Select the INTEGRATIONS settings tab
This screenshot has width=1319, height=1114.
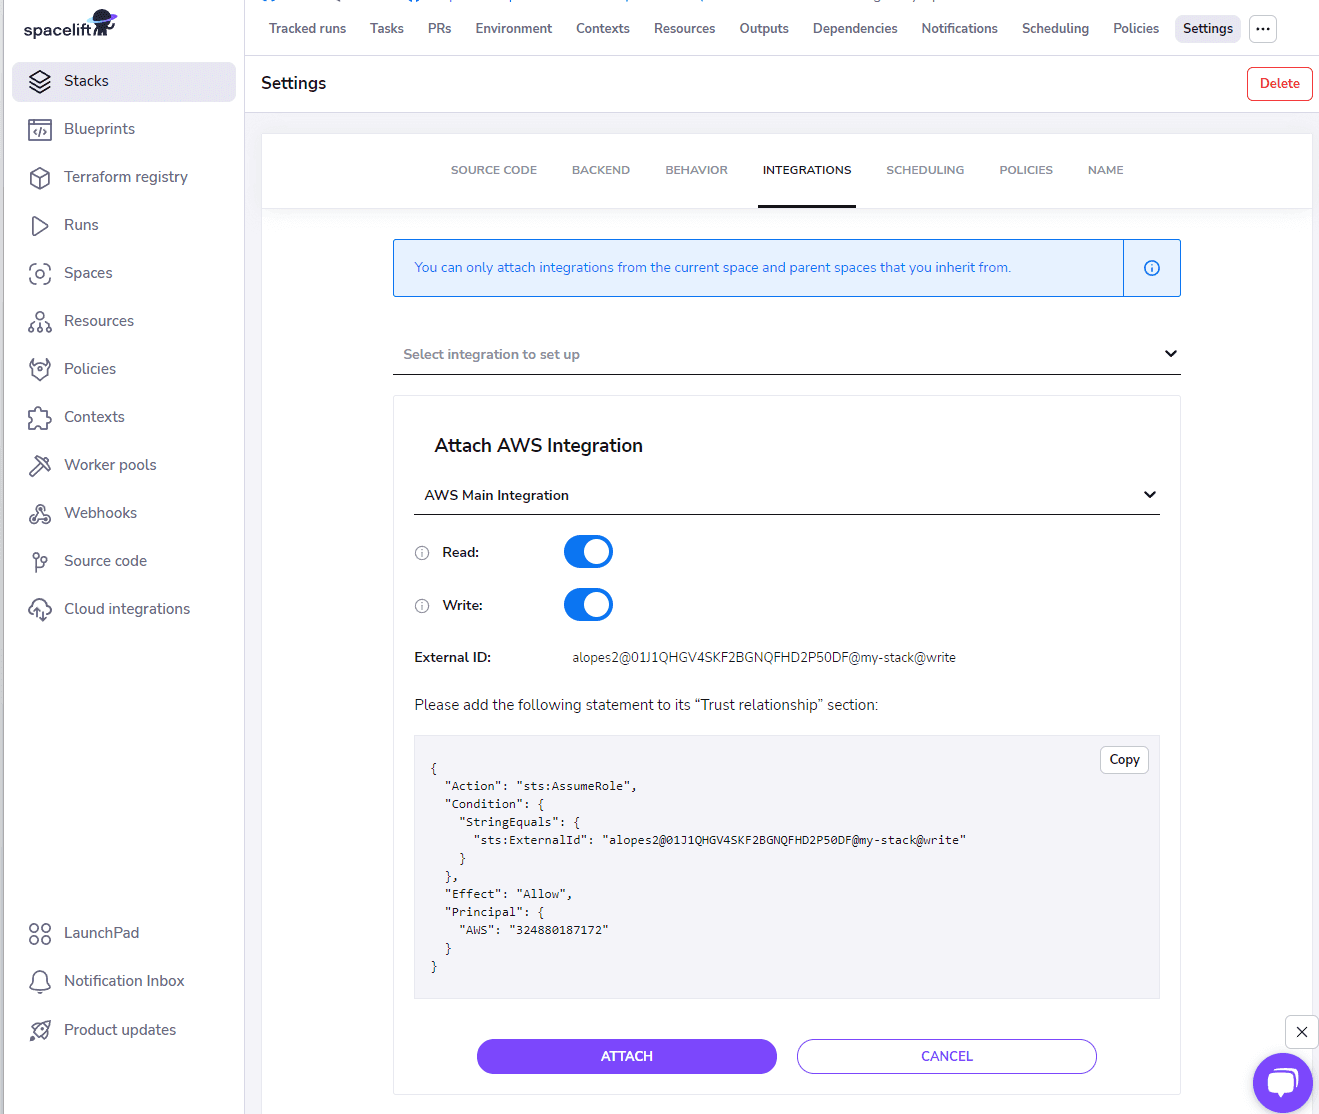click(807, 170)
